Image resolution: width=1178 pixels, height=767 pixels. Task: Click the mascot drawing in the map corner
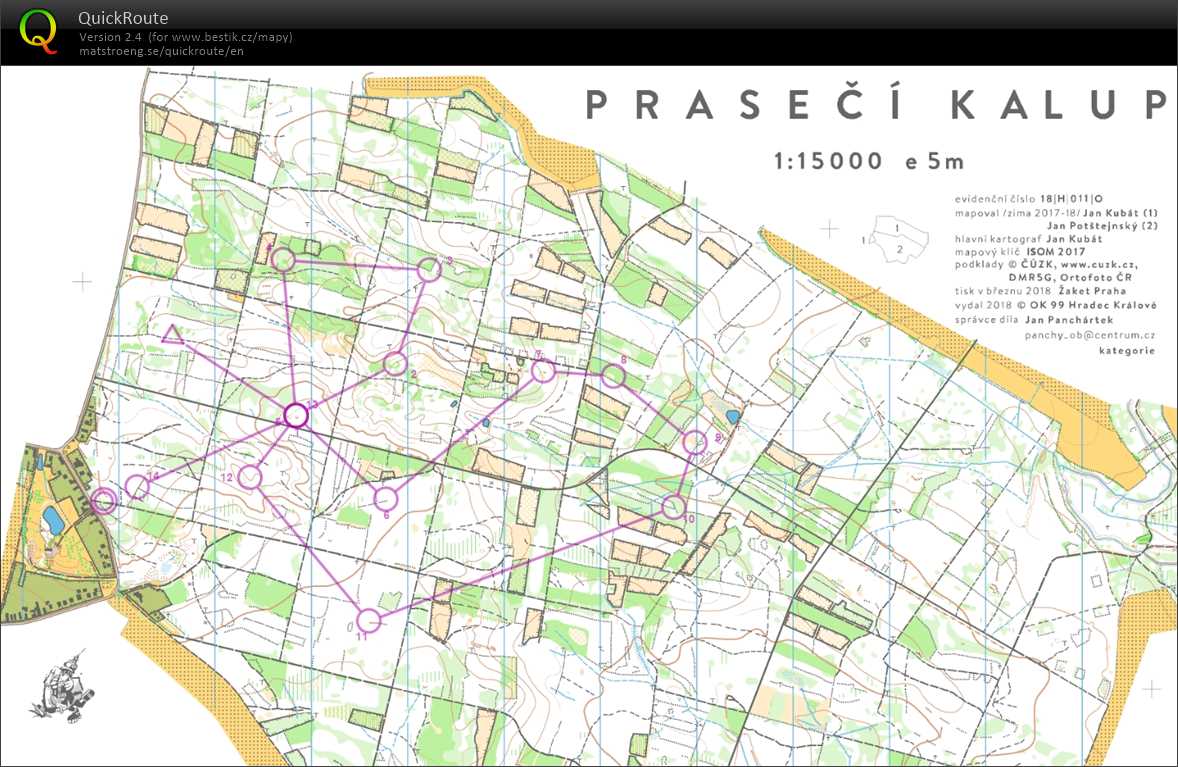[62, 685]
